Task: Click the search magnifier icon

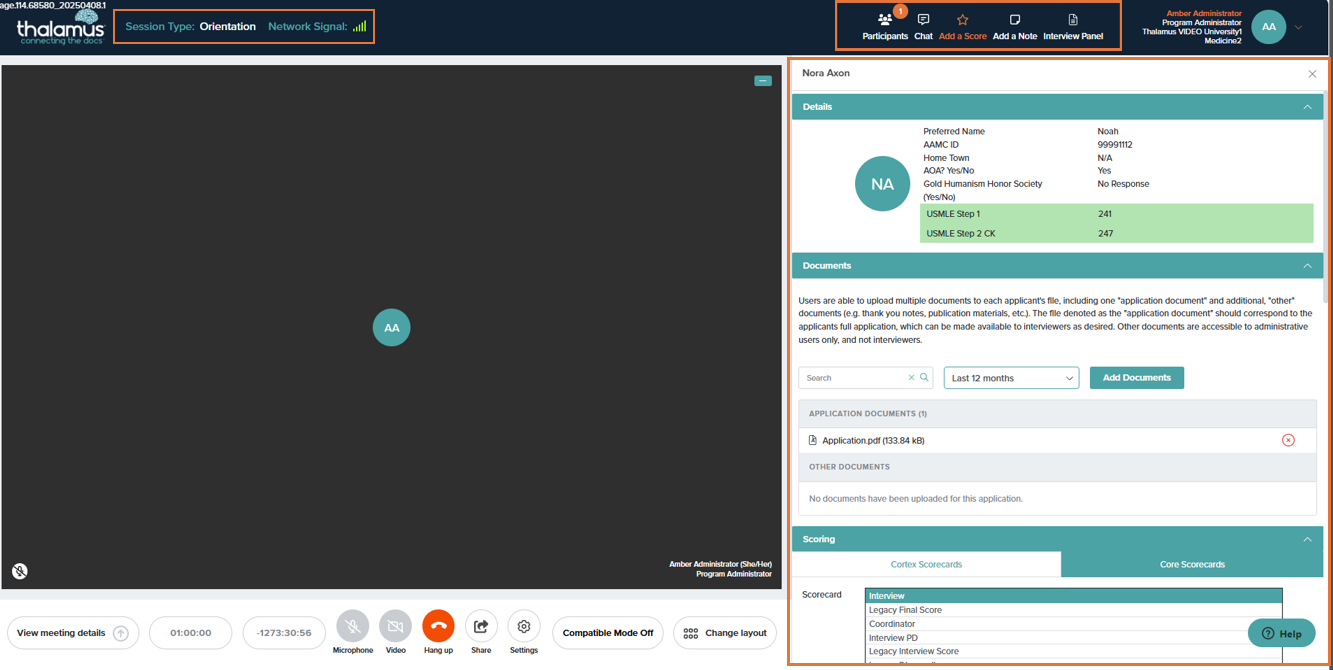Action: (x=924, y=378)
